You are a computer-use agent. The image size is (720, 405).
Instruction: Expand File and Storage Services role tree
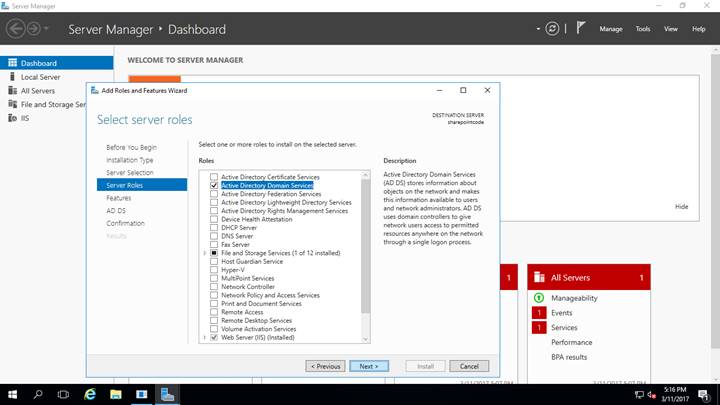pyautogui.click(x=204, y=253)
